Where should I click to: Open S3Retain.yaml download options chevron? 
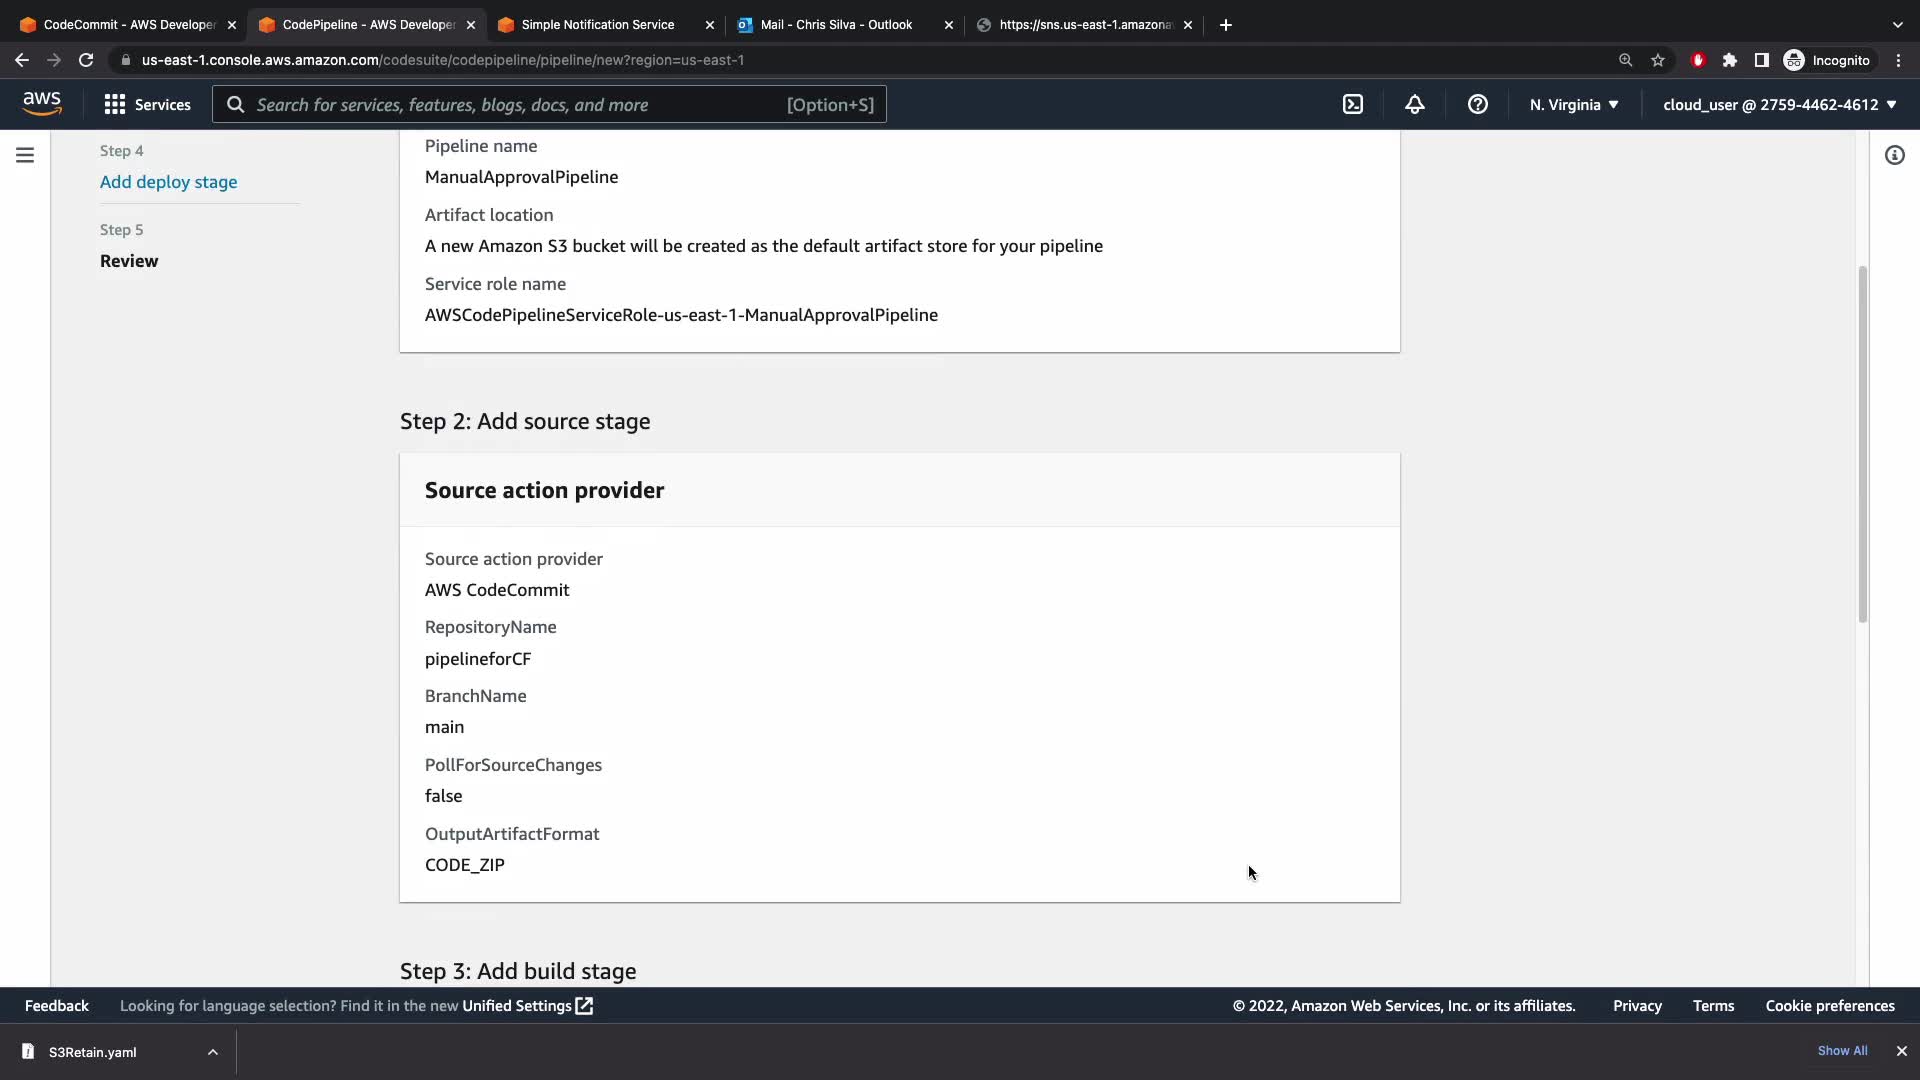213,1052
